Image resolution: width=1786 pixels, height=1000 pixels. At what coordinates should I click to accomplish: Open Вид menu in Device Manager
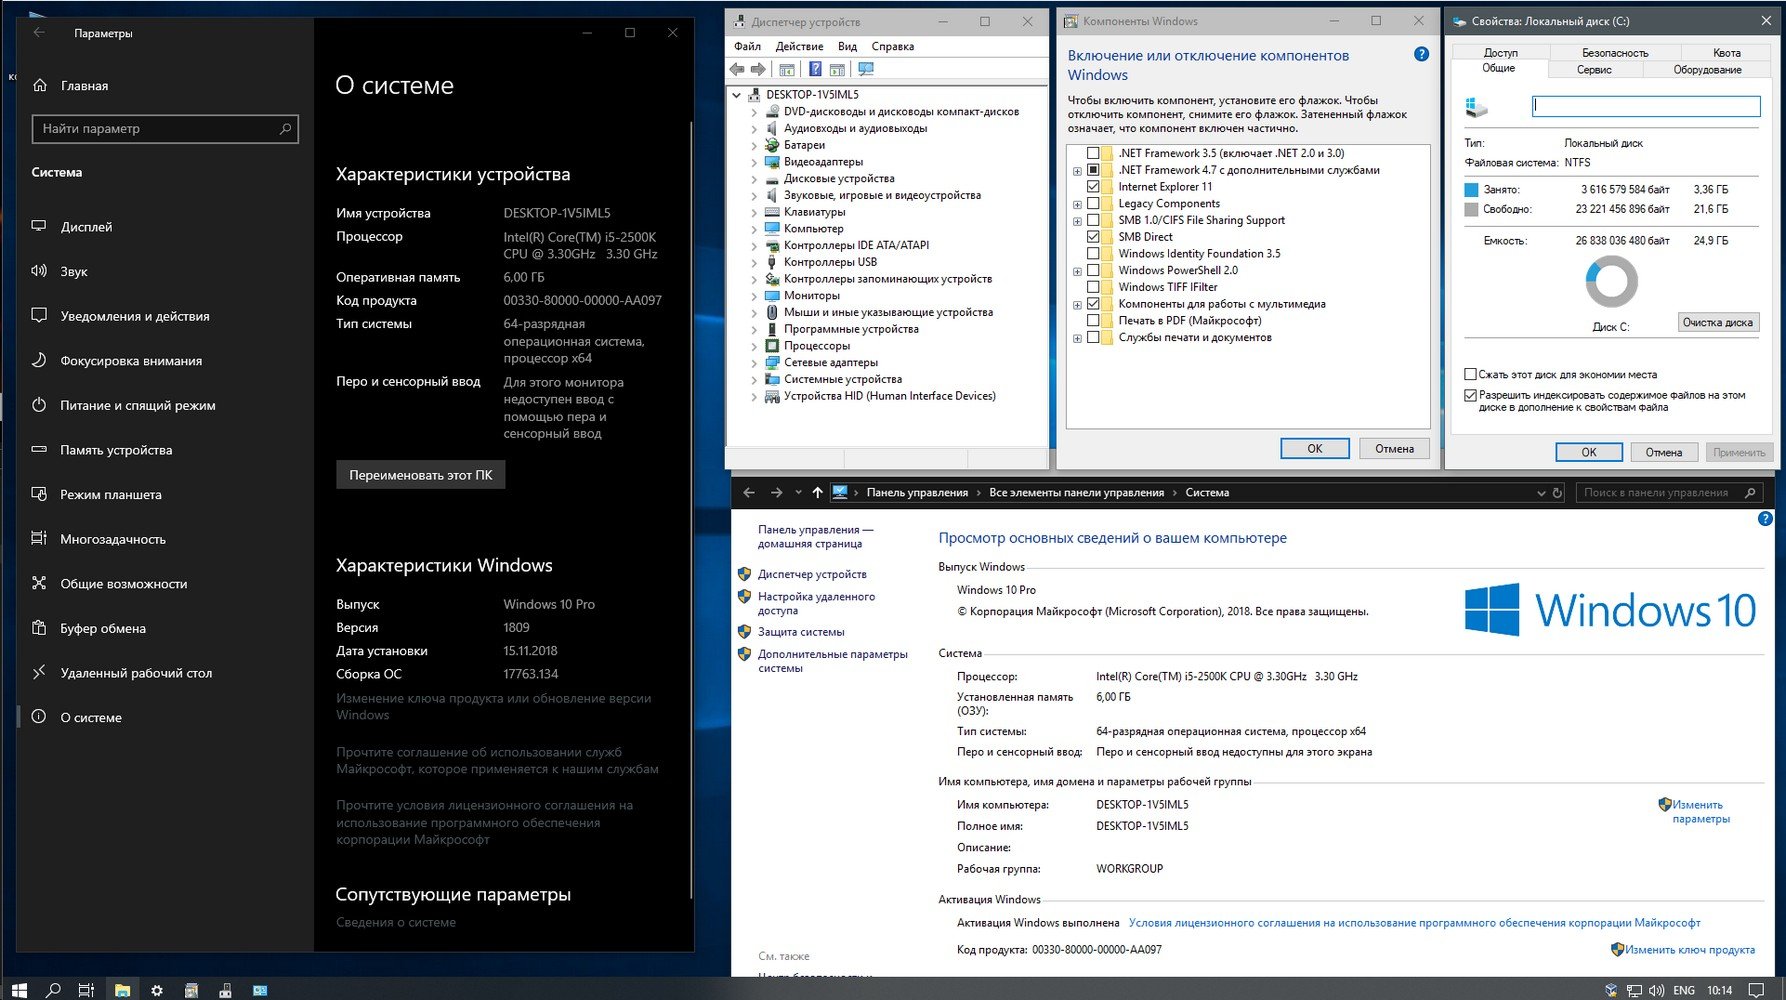pos(847,46)
